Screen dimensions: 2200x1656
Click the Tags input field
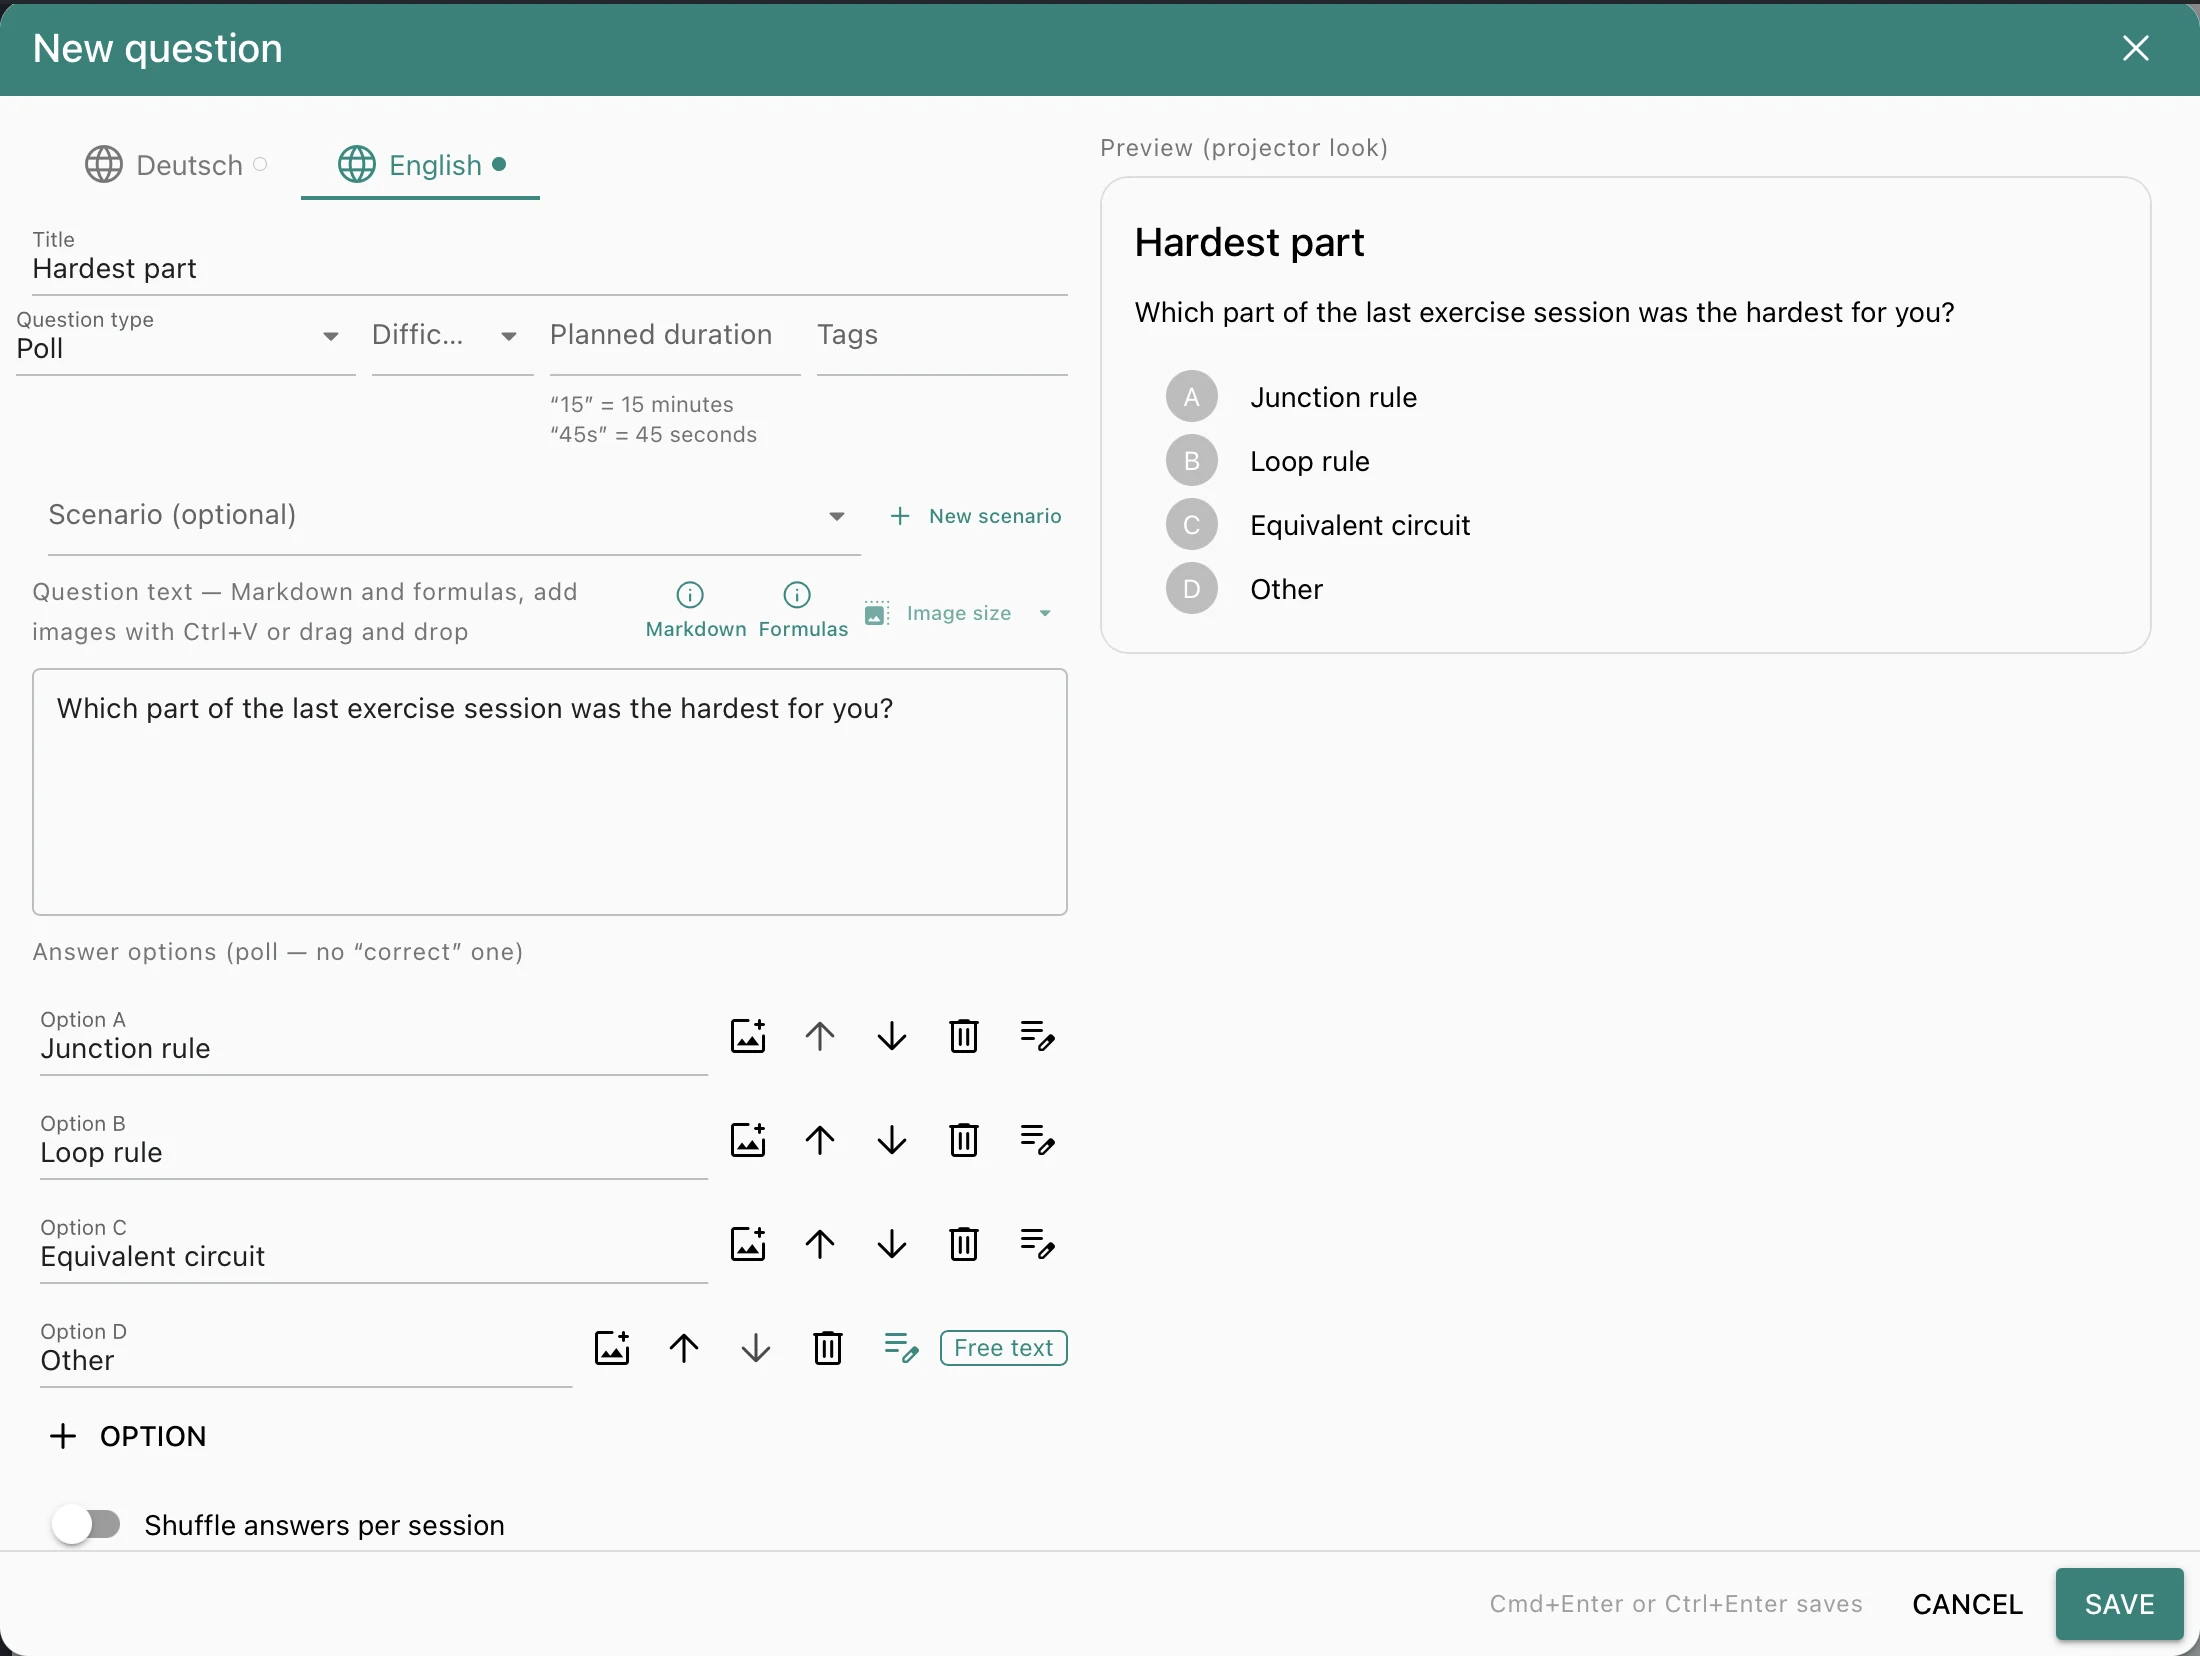(x=942, y=340)
